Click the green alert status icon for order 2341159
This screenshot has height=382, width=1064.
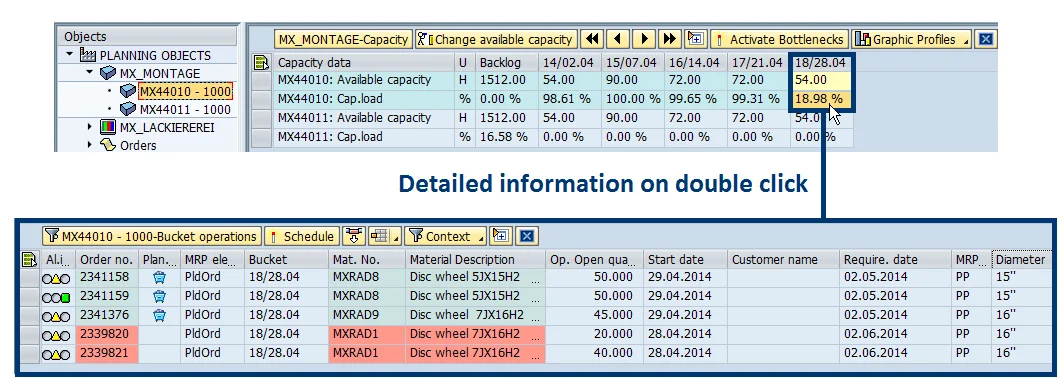(56, 297)
